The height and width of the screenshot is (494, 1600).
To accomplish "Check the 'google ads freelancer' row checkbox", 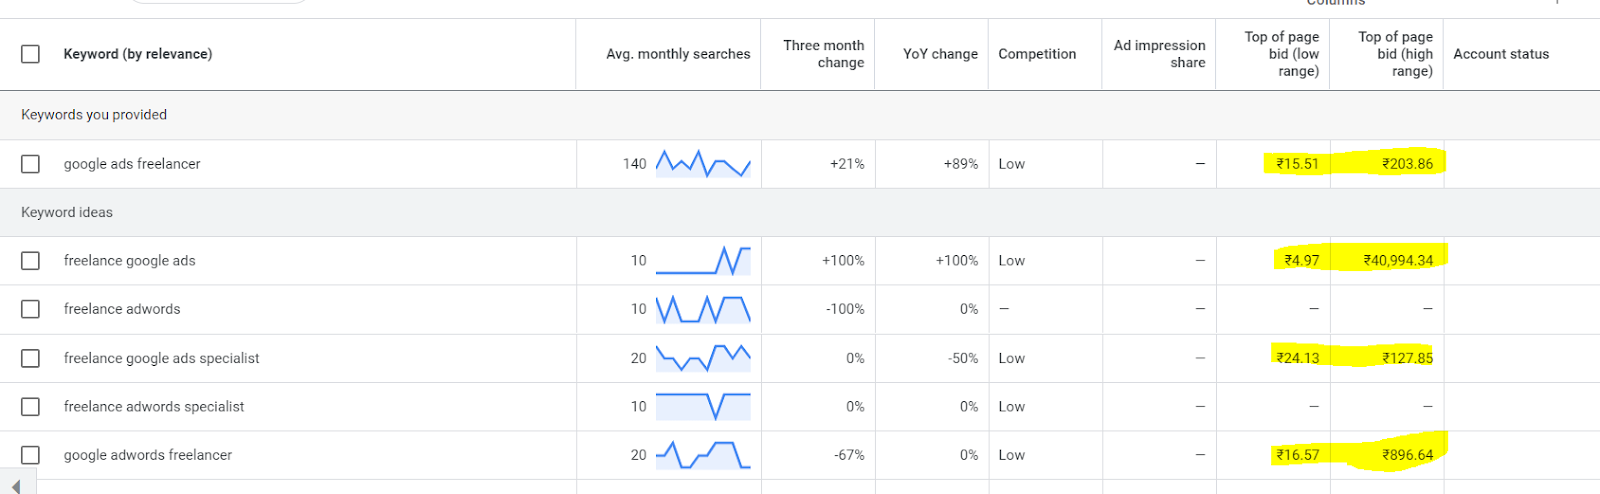I will click(31, 164).
